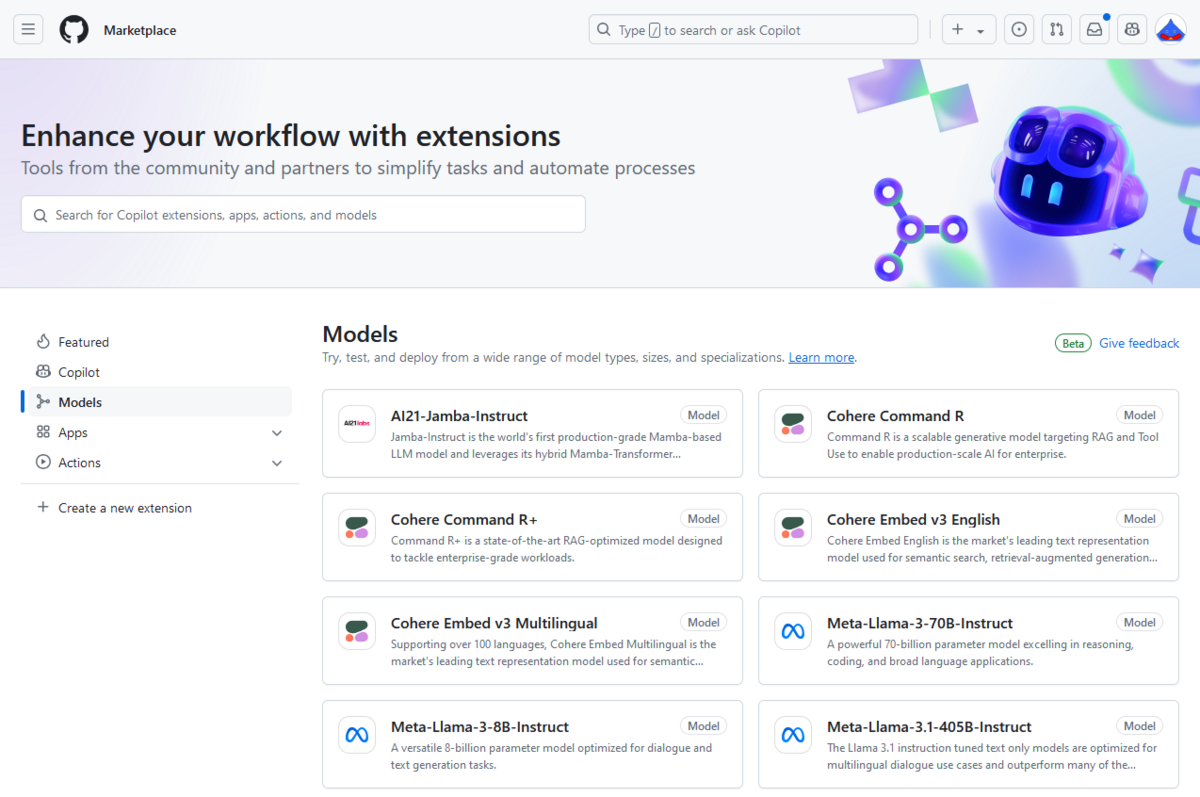
Task: Open the create-new dropdown caret in header
Action: coord(980,31)
